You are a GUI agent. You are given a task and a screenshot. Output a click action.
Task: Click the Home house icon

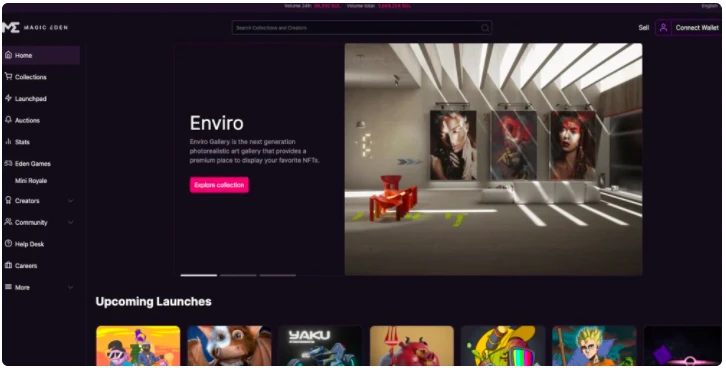click(8, 55)
